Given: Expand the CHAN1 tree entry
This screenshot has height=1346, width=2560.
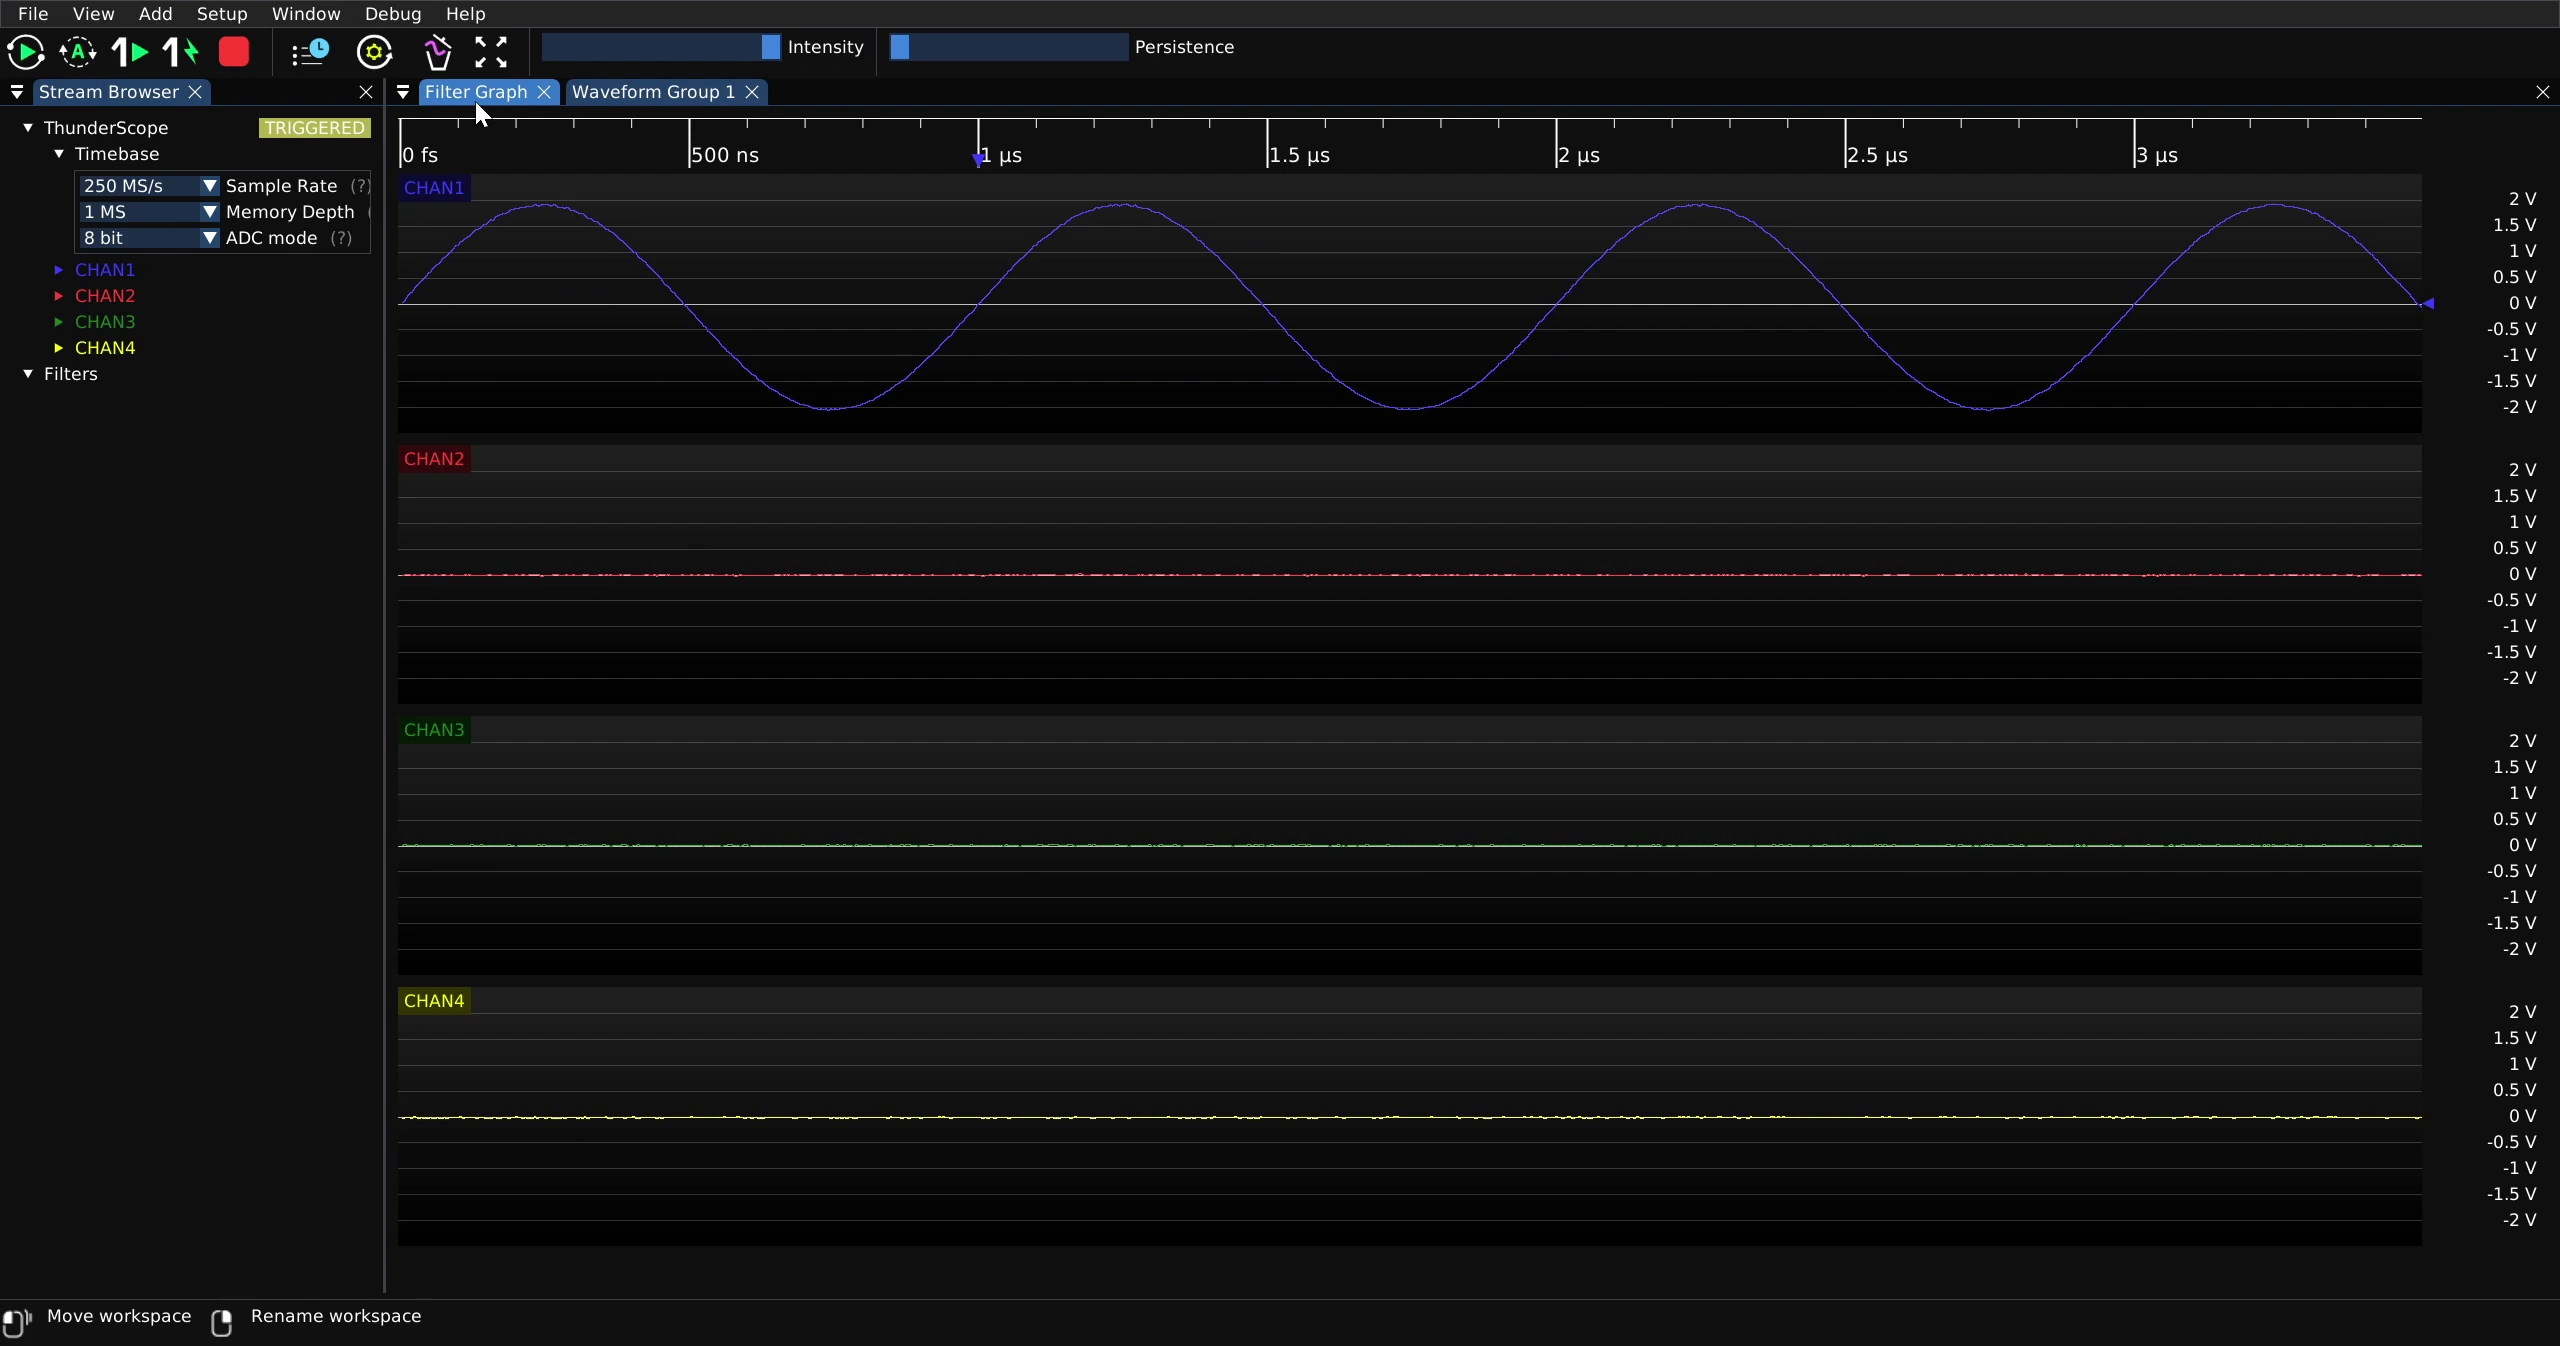Looking at the screenshot, I should pyautogui.click(x=59, y=270).
